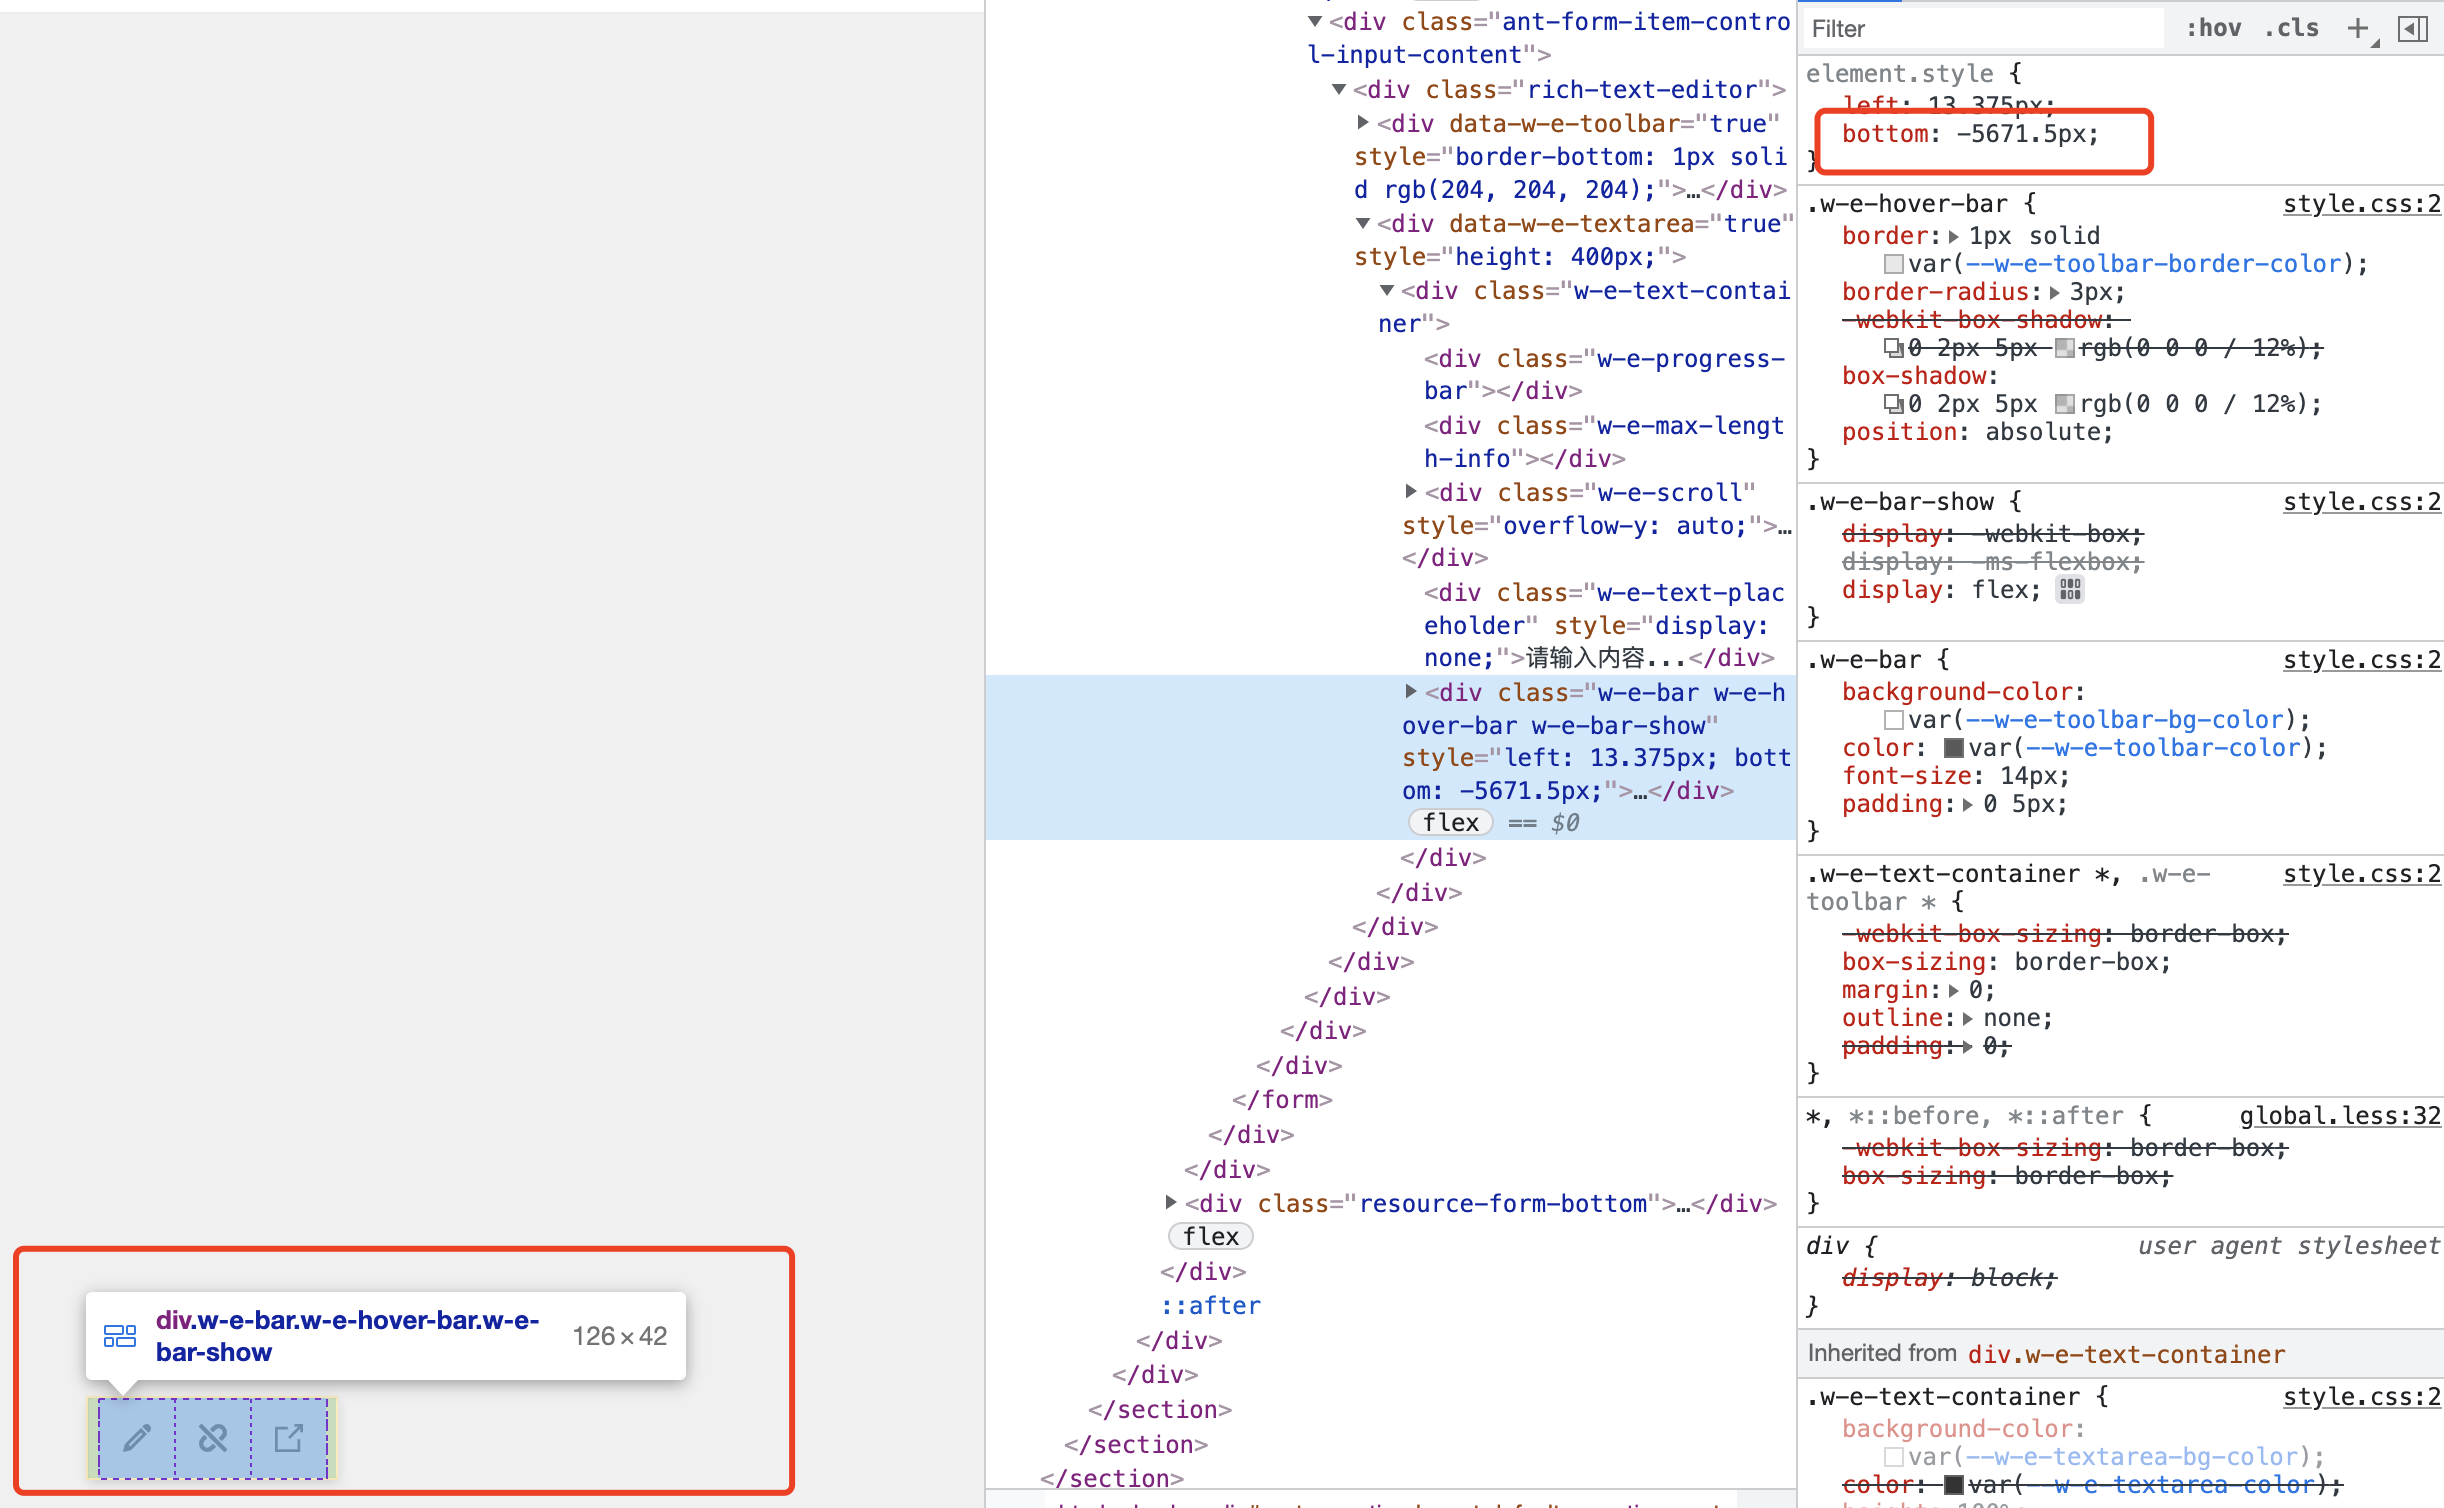This screenshot has width=2444, height=1508.
Task: Click the pencil edit icon in the hover overlay
Action: (136, 1440)
